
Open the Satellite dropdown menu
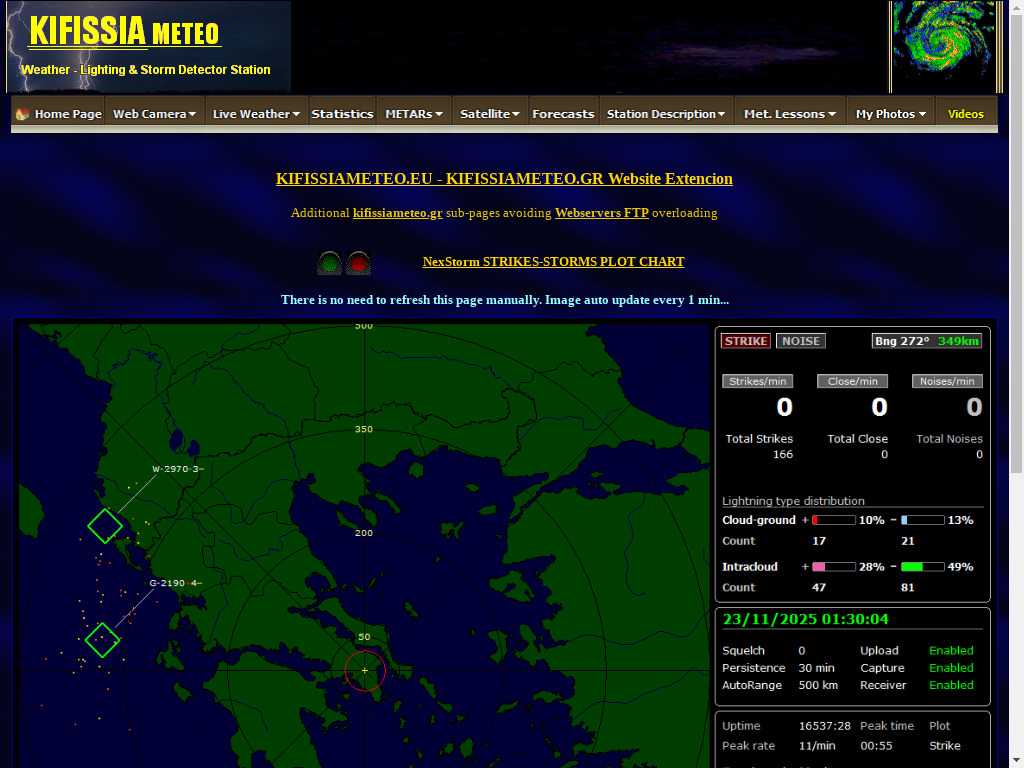[489, 114]
